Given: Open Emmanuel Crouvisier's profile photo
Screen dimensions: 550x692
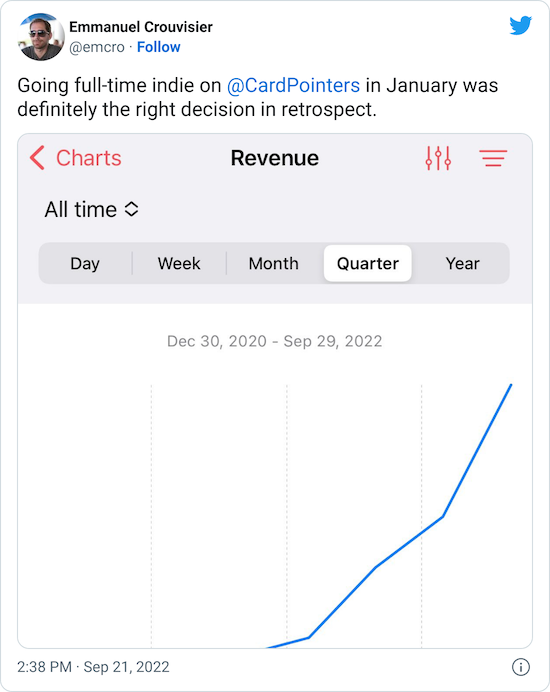Looking at the screenshot, I should pos(41,37).
